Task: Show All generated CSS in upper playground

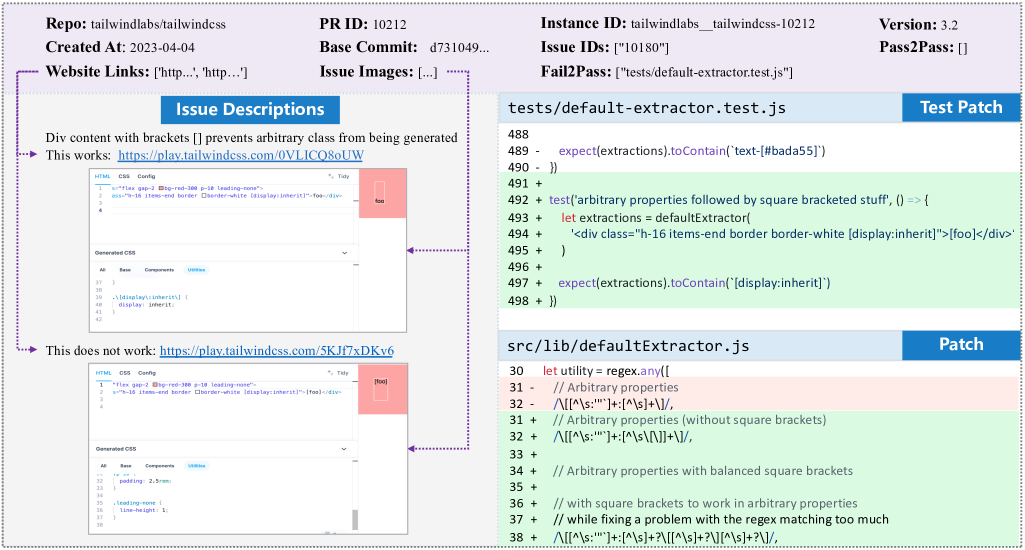Action: [x=102, y=270]
